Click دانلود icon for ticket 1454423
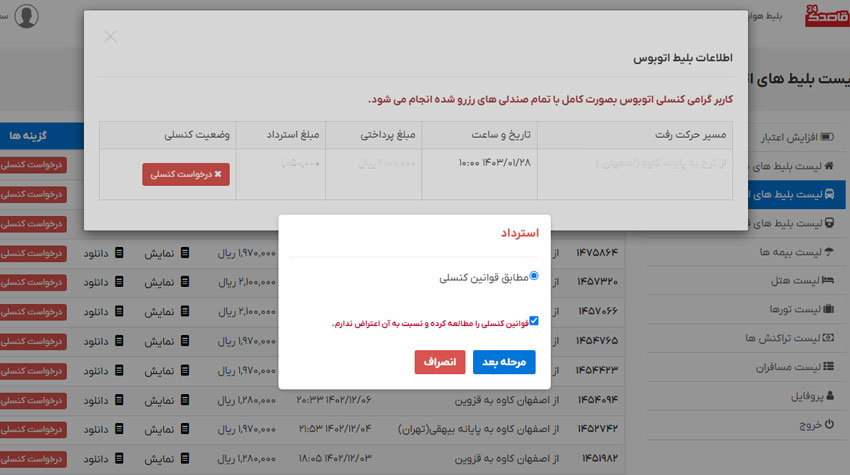This screenshot has height=475, width=850. (119, 370)
